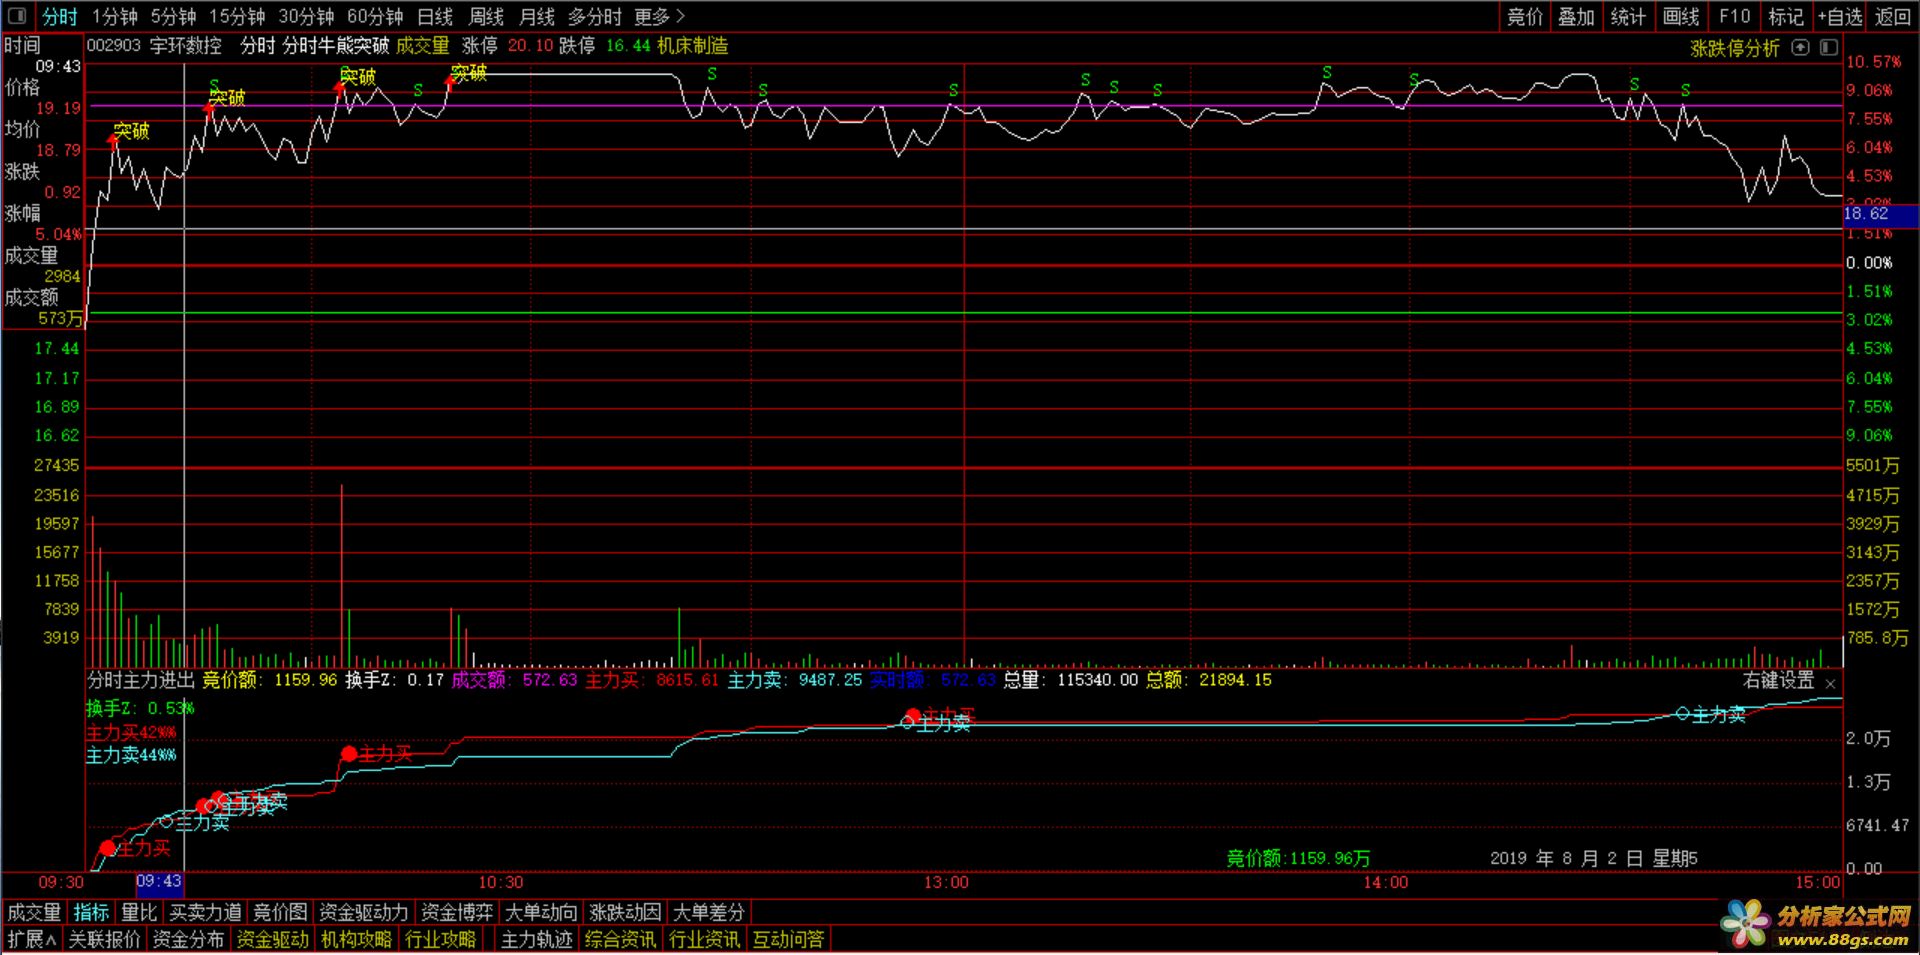Select the 大单动向 bottom tab

(x=541, y=912)
